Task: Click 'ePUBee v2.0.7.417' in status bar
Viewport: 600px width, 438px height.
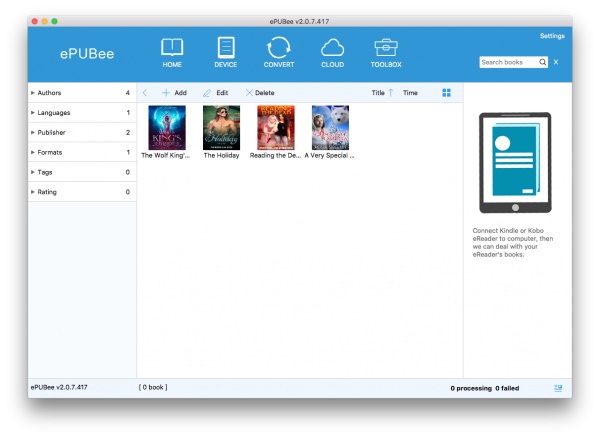Action: click(59, 387)
